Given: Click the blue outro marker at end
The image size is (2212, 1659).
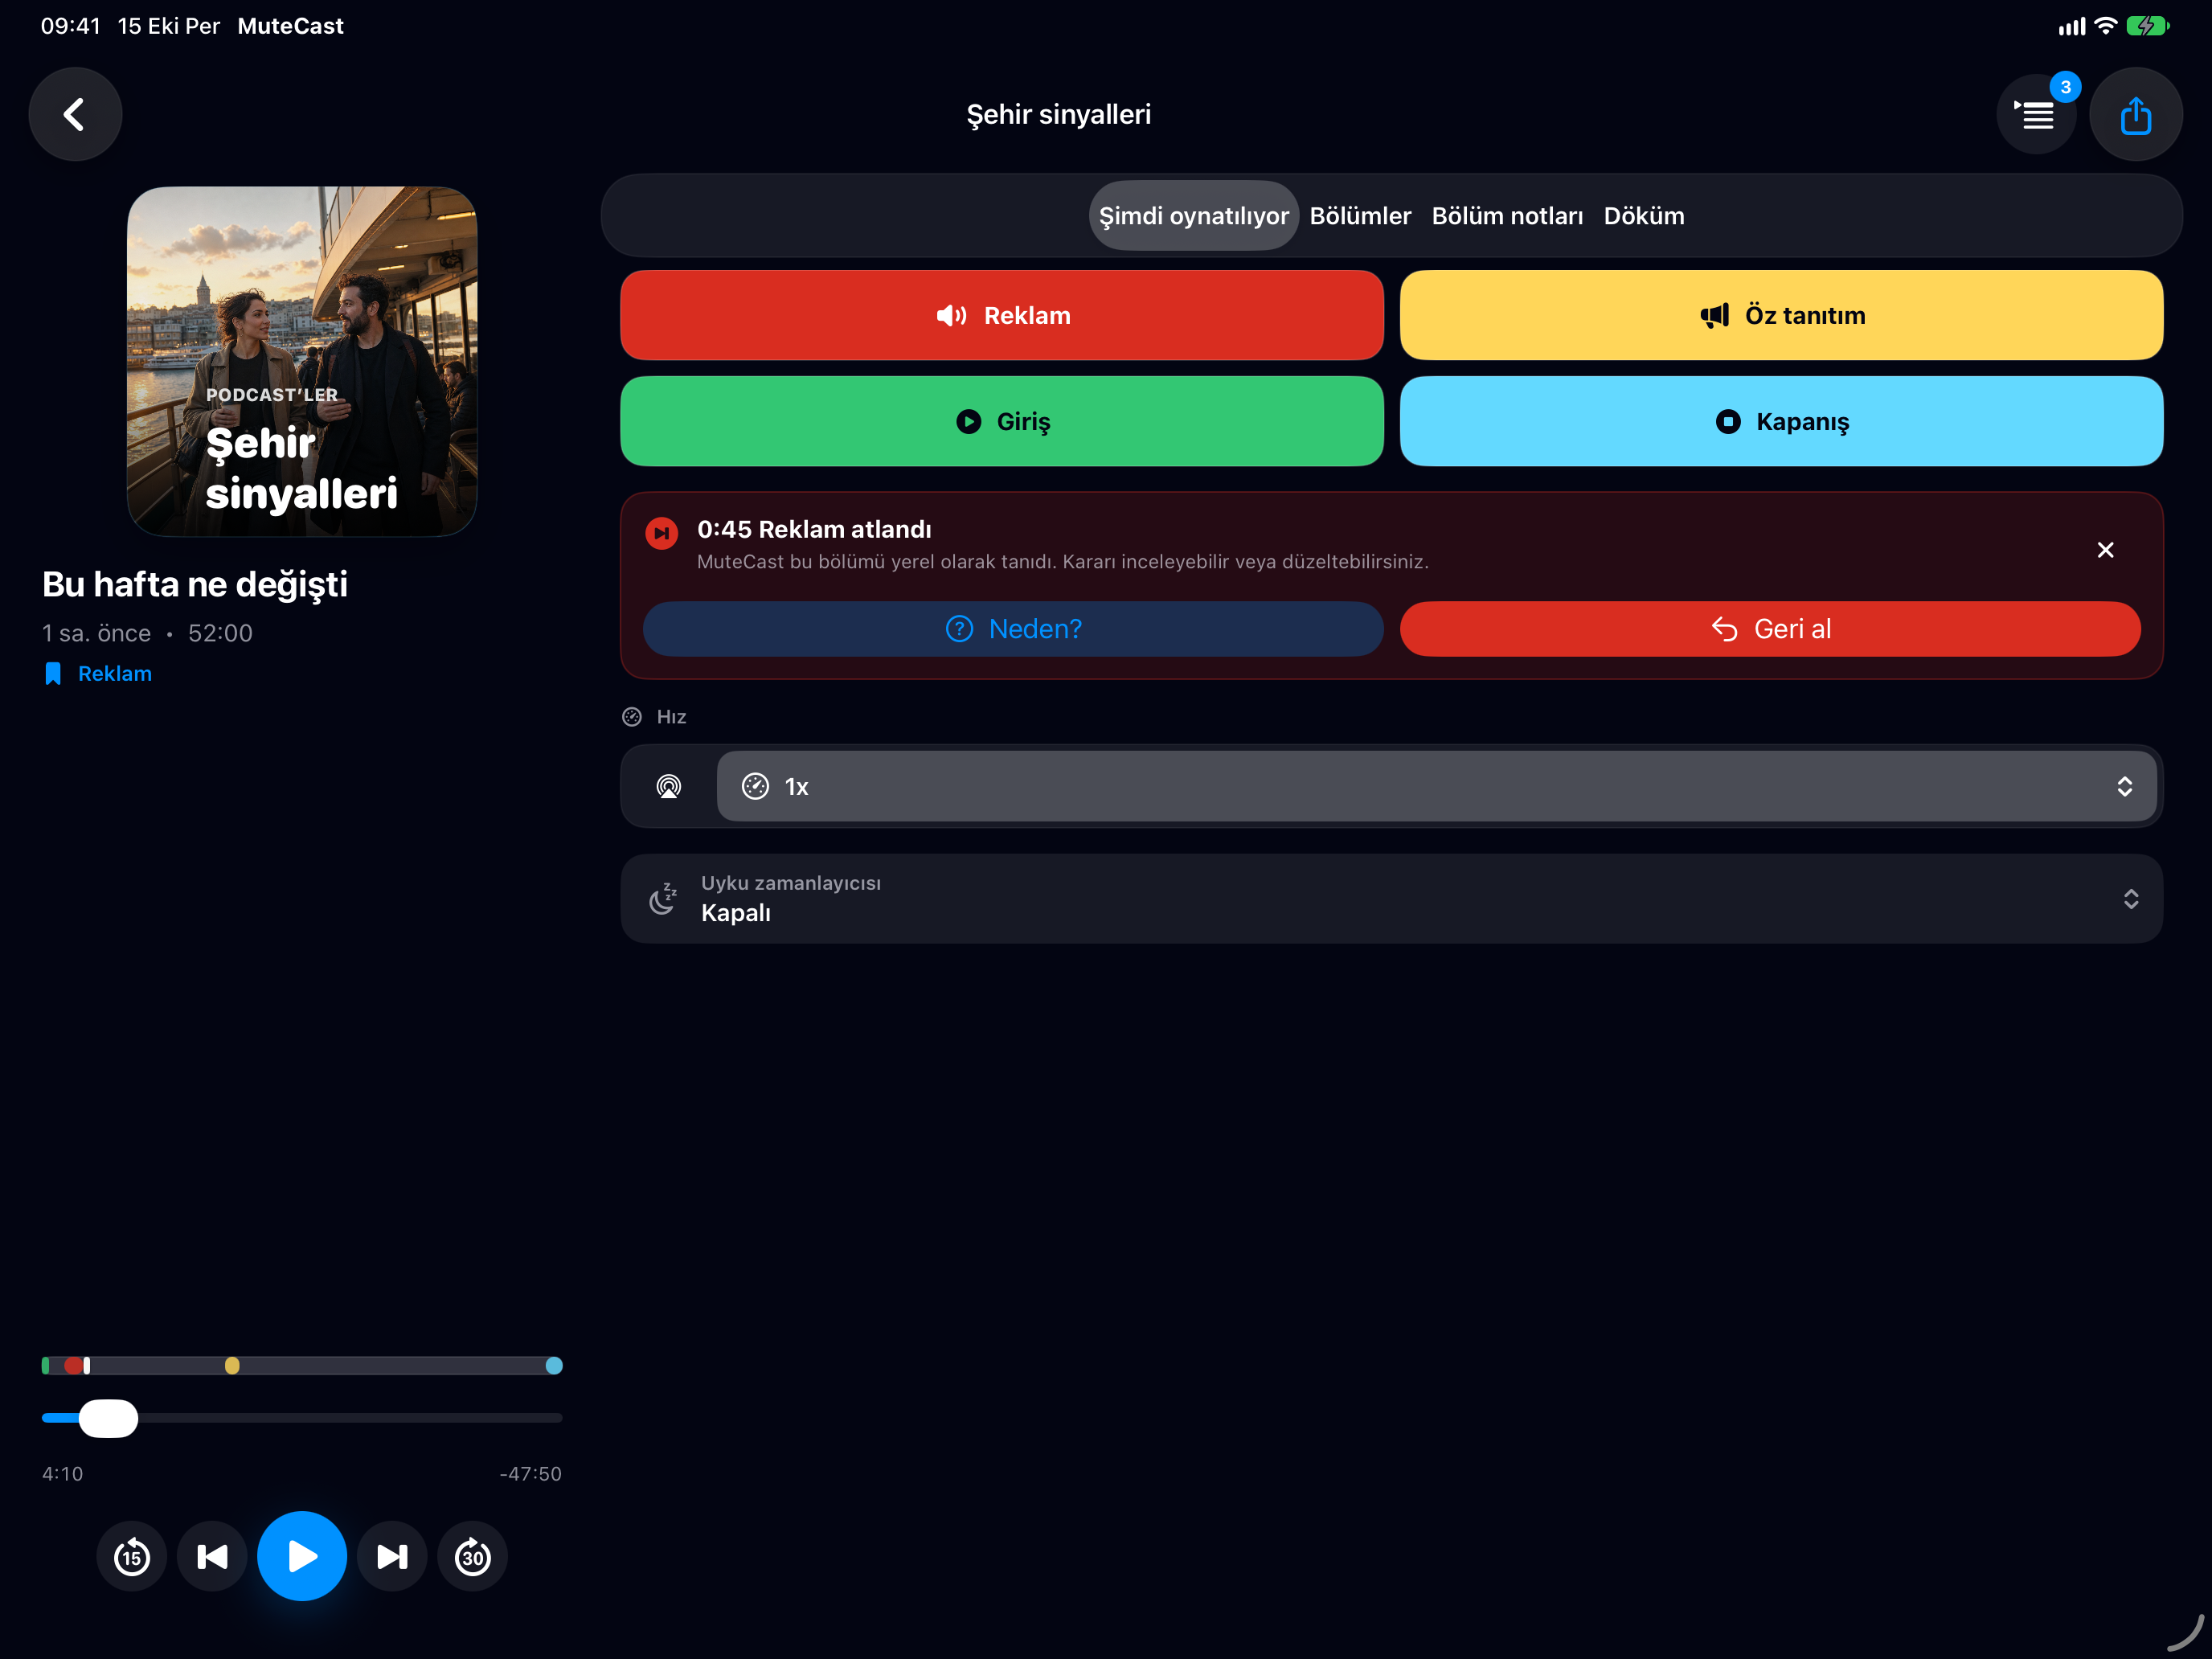Looking at the screenshot, I should 554,1365.
